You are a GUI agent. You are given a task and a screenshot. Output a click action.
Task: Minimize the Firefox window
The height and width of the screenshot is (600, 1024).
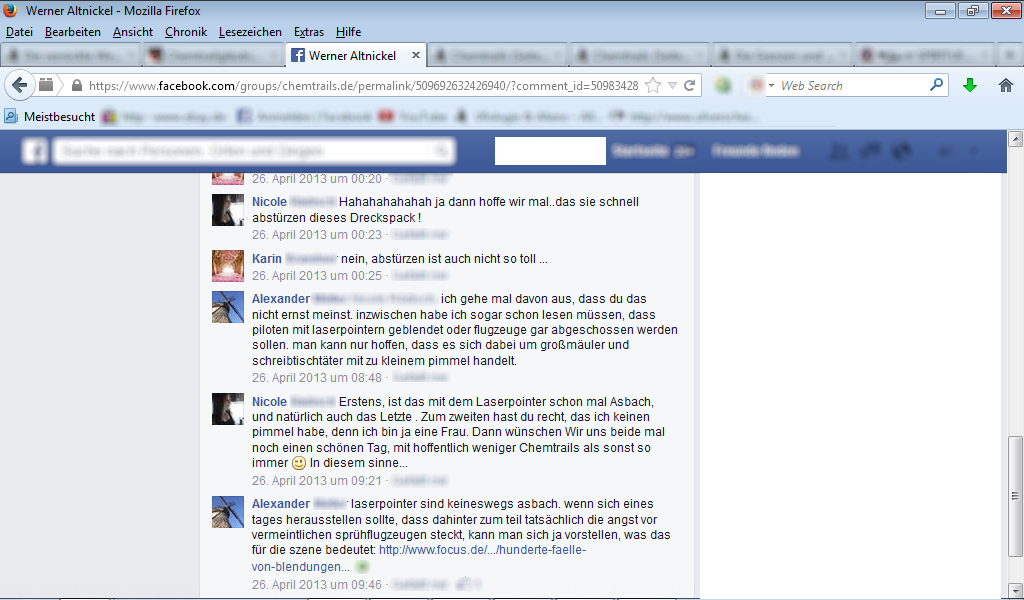(x=940, y=10)
